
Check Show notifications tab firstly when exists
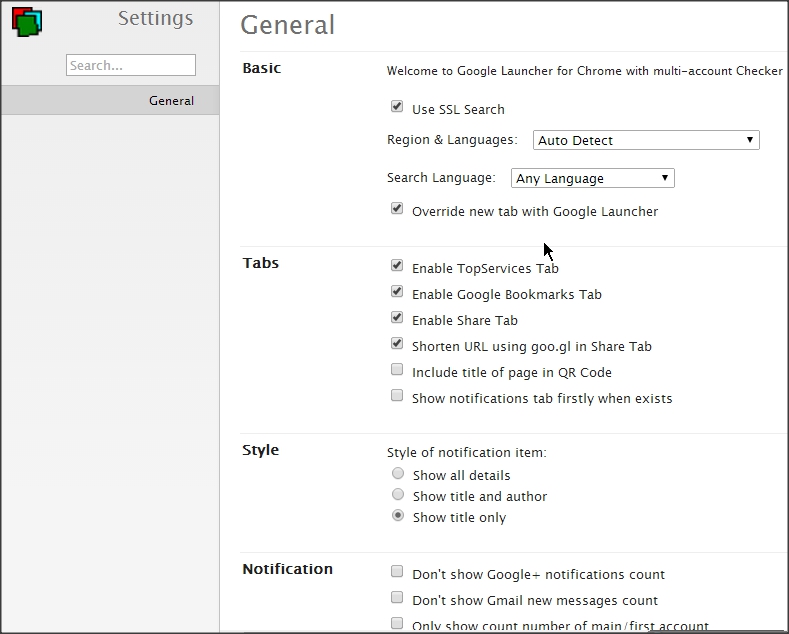[397, 397]
